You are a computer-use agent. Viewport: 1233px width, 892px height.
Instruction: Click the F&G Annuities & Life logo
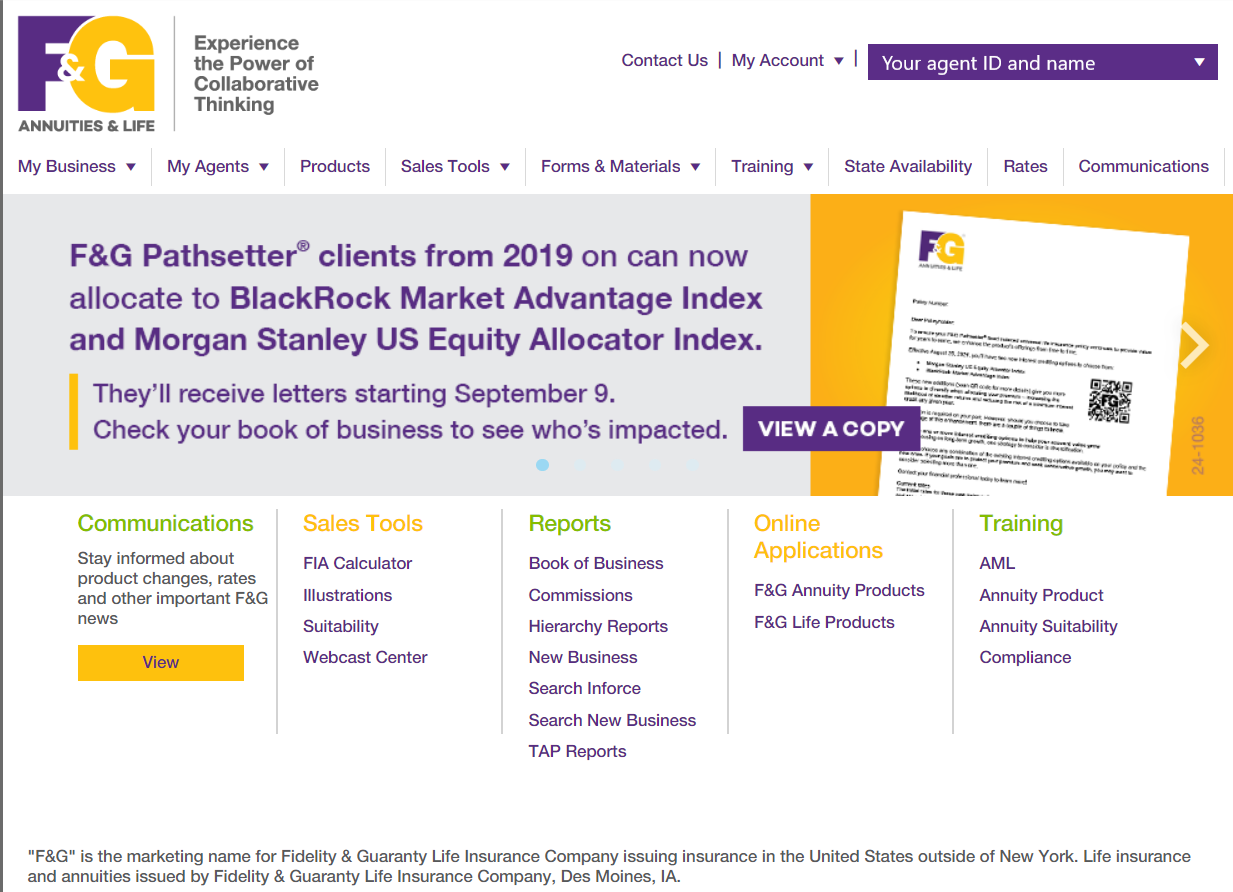tap(87, 74)
